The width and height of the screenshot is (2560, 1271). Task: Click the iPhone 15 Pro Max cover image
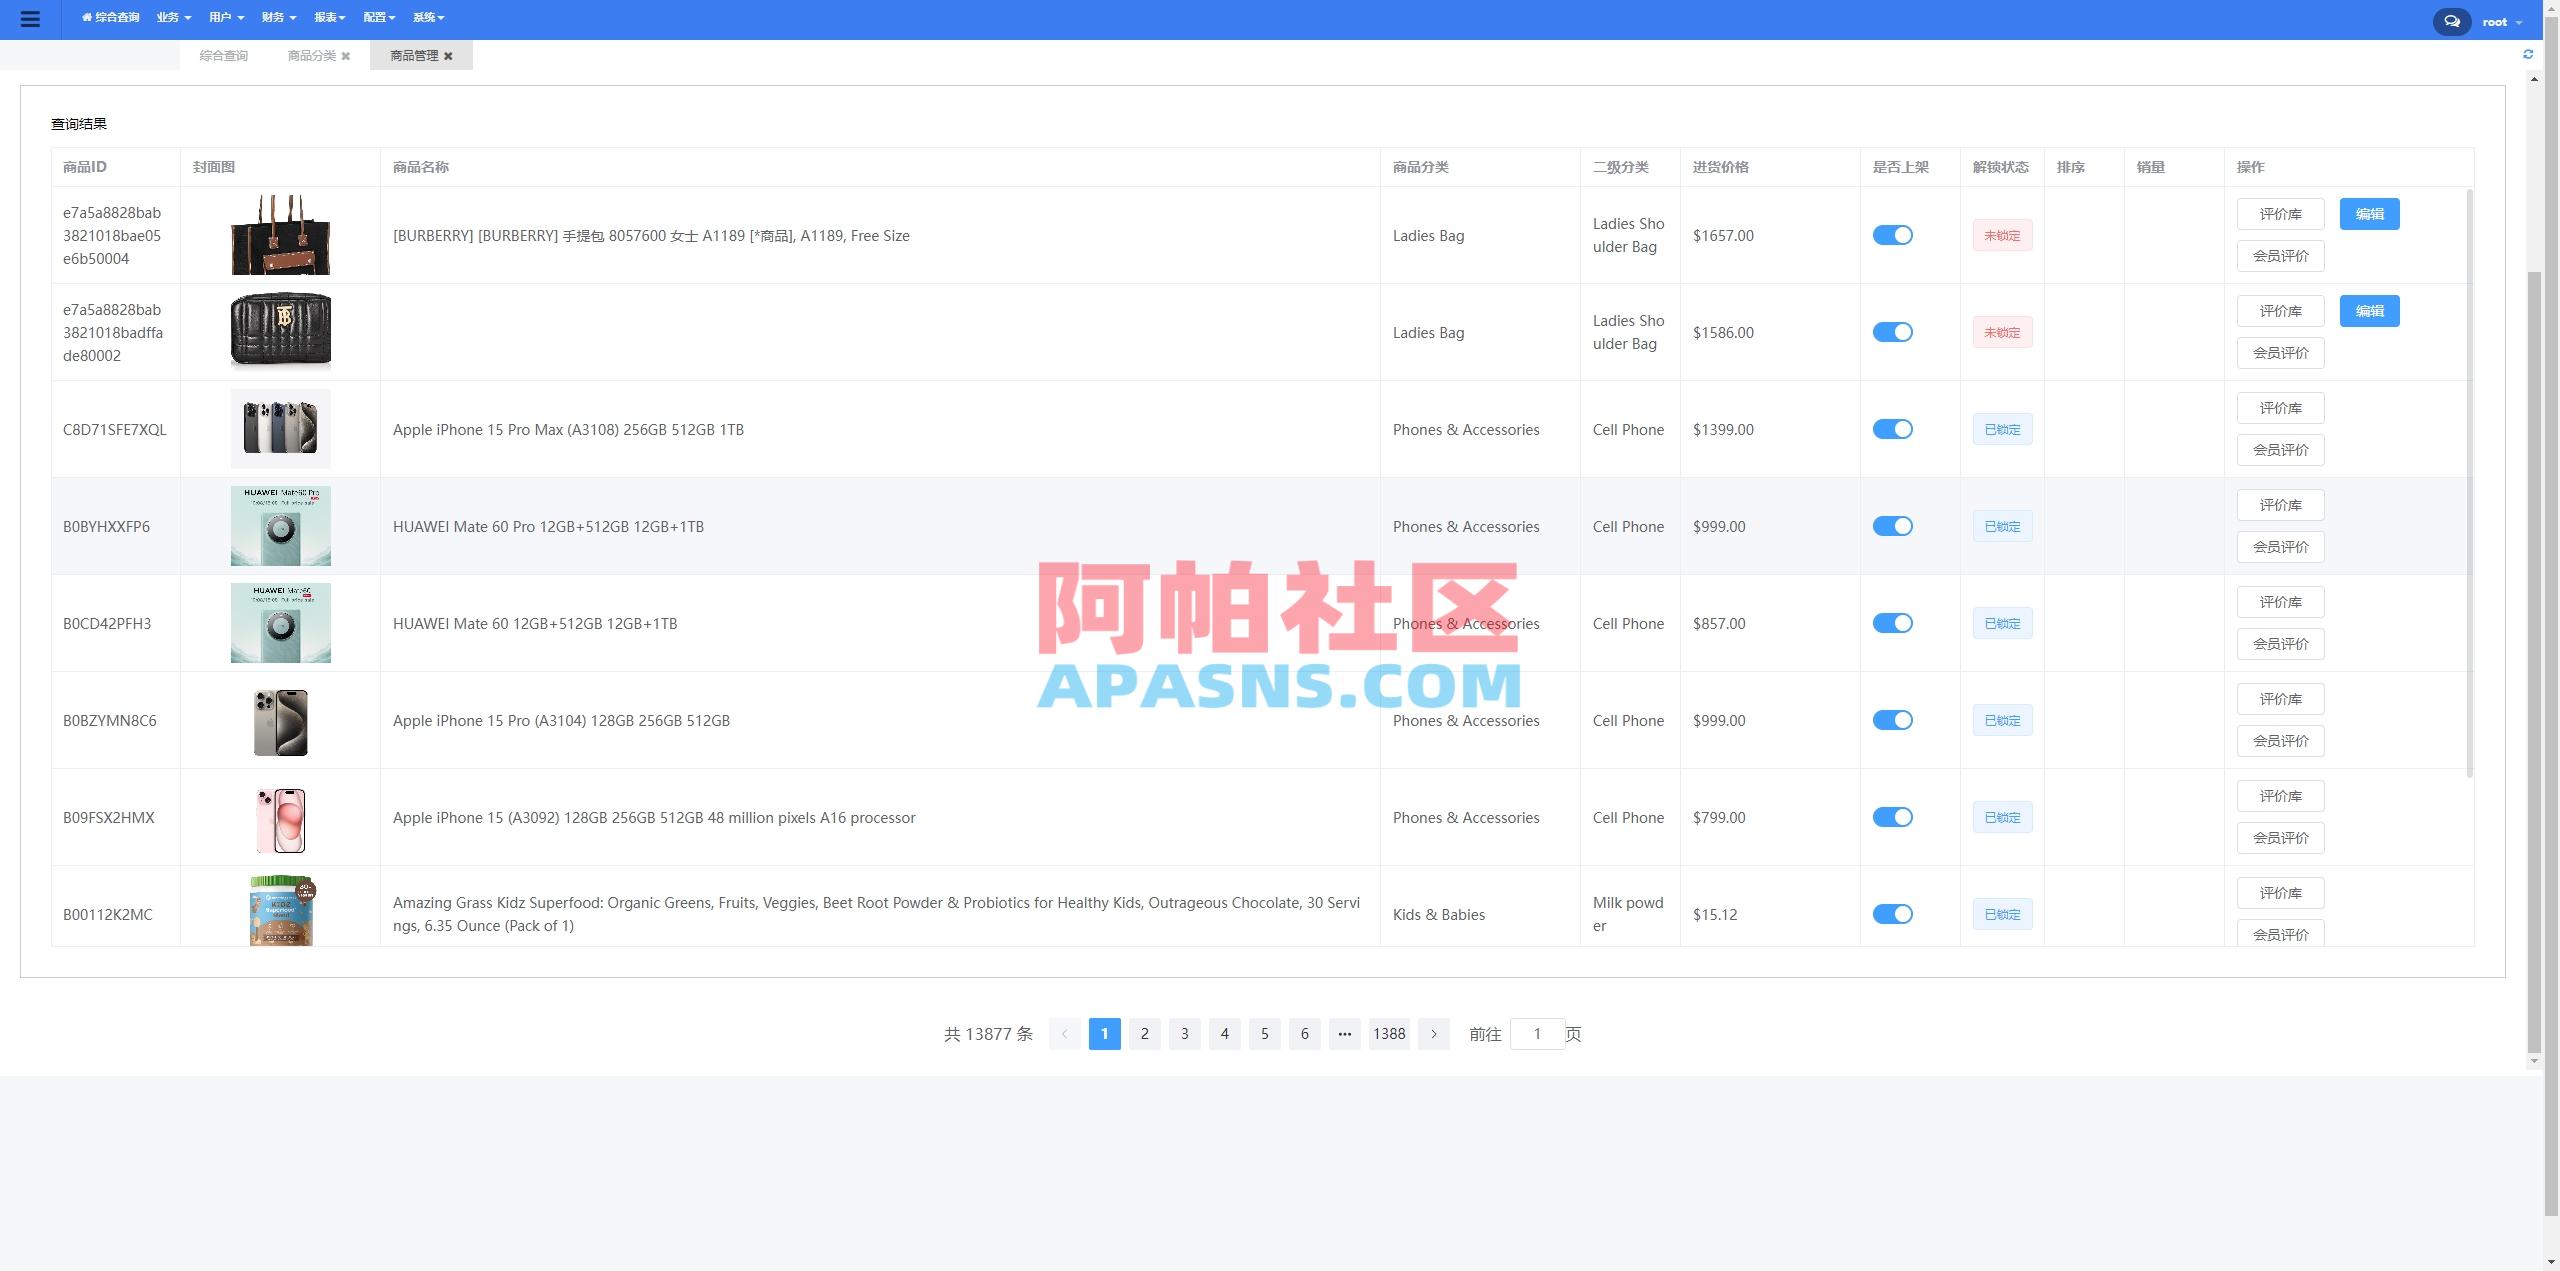click(x=280, y=428)
